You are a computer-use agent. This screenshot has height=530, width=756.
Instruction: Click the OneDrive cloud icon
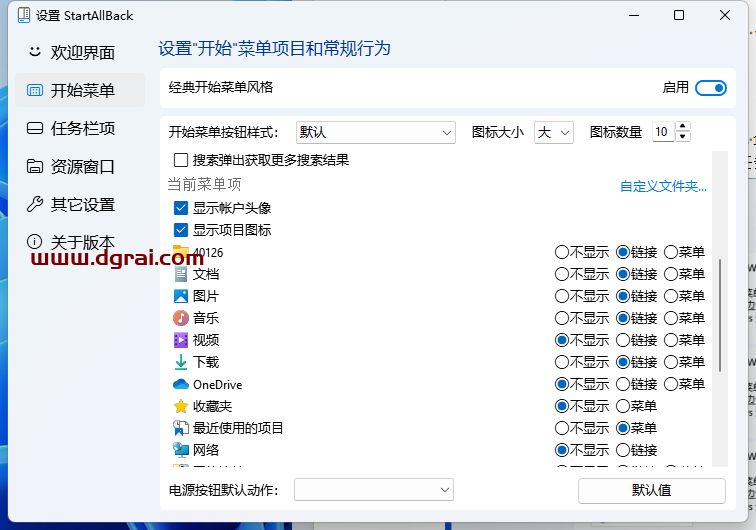[181, 384]
